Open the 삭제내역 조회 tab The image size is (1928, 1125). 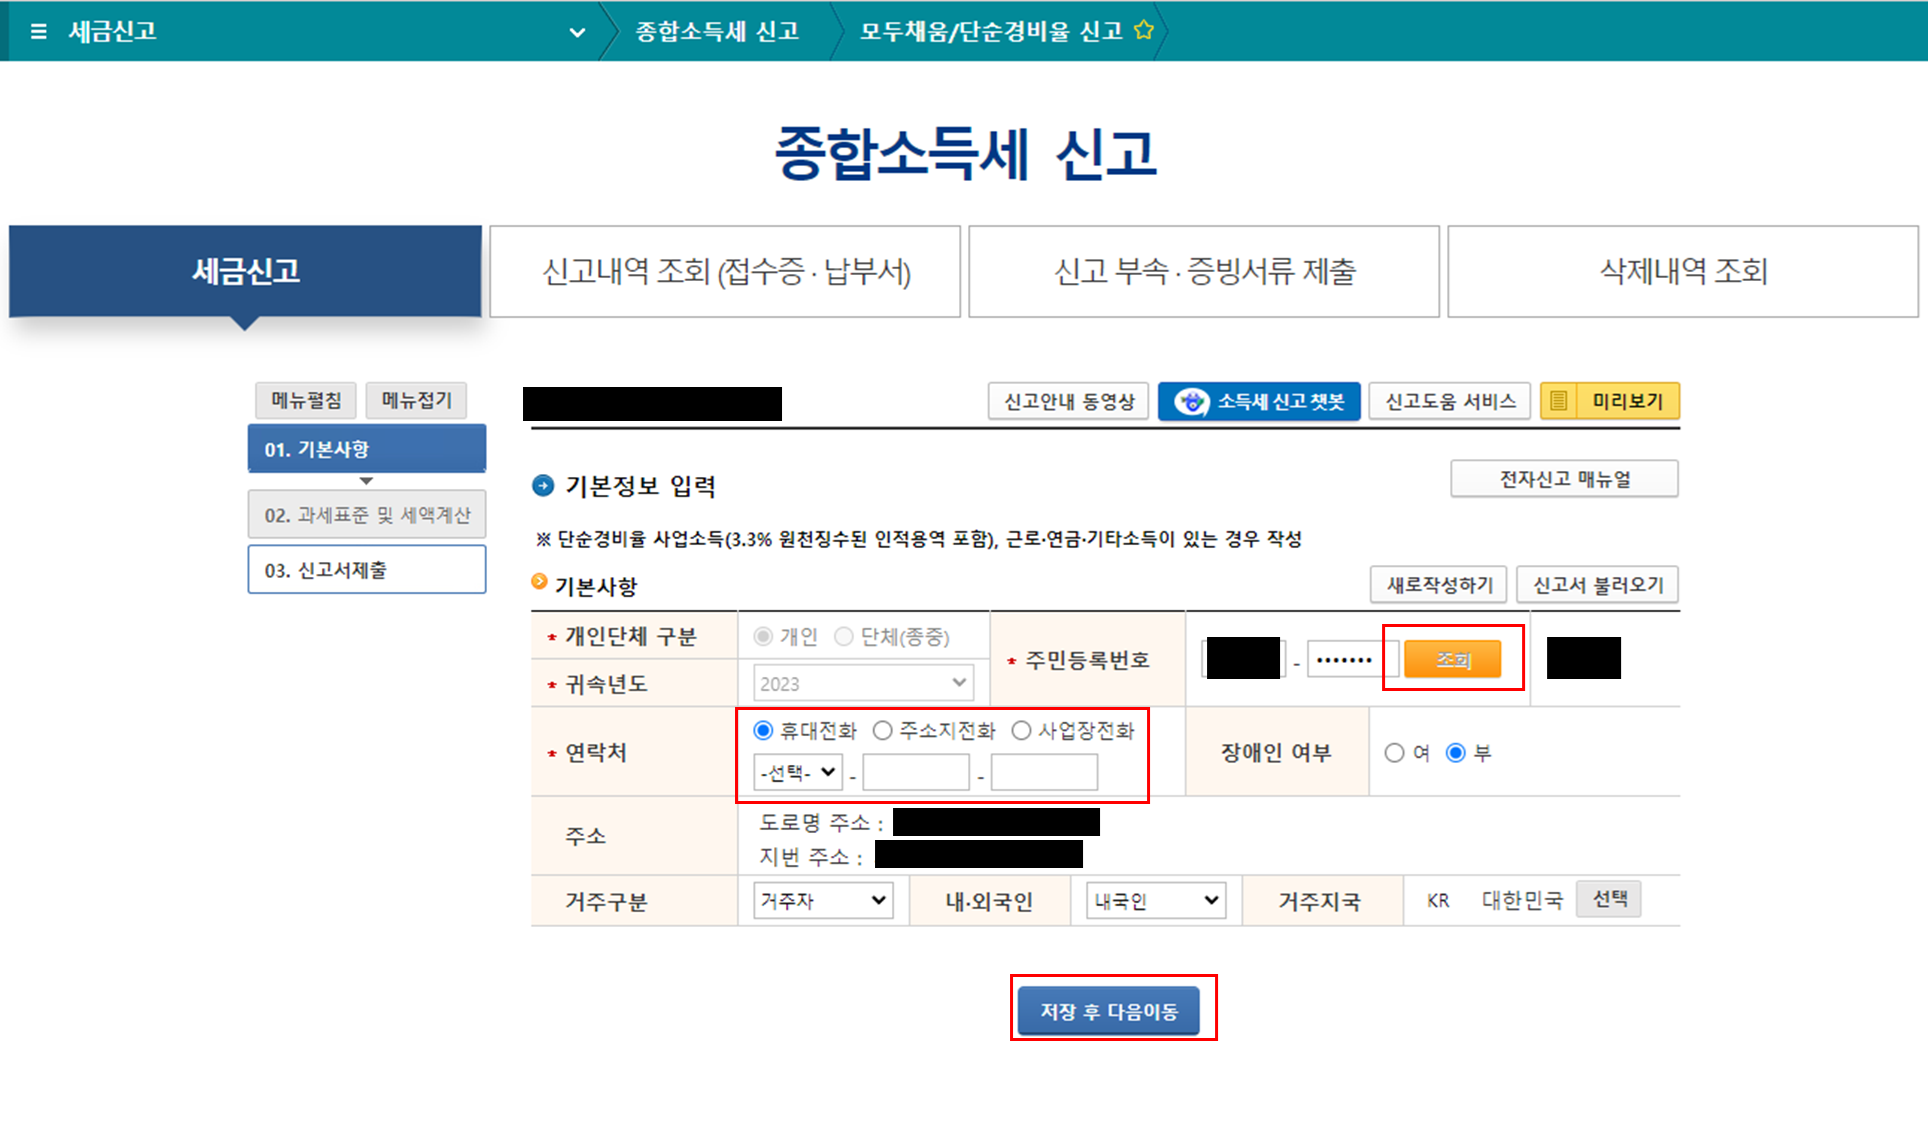1683,271
